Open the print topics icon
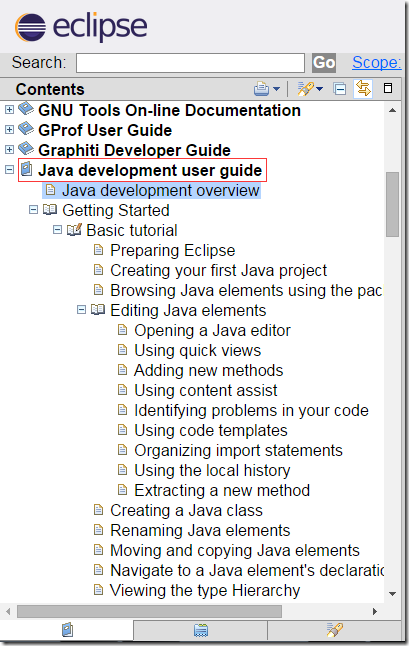This screenshot has height=646, width=409. click(261, 89)
